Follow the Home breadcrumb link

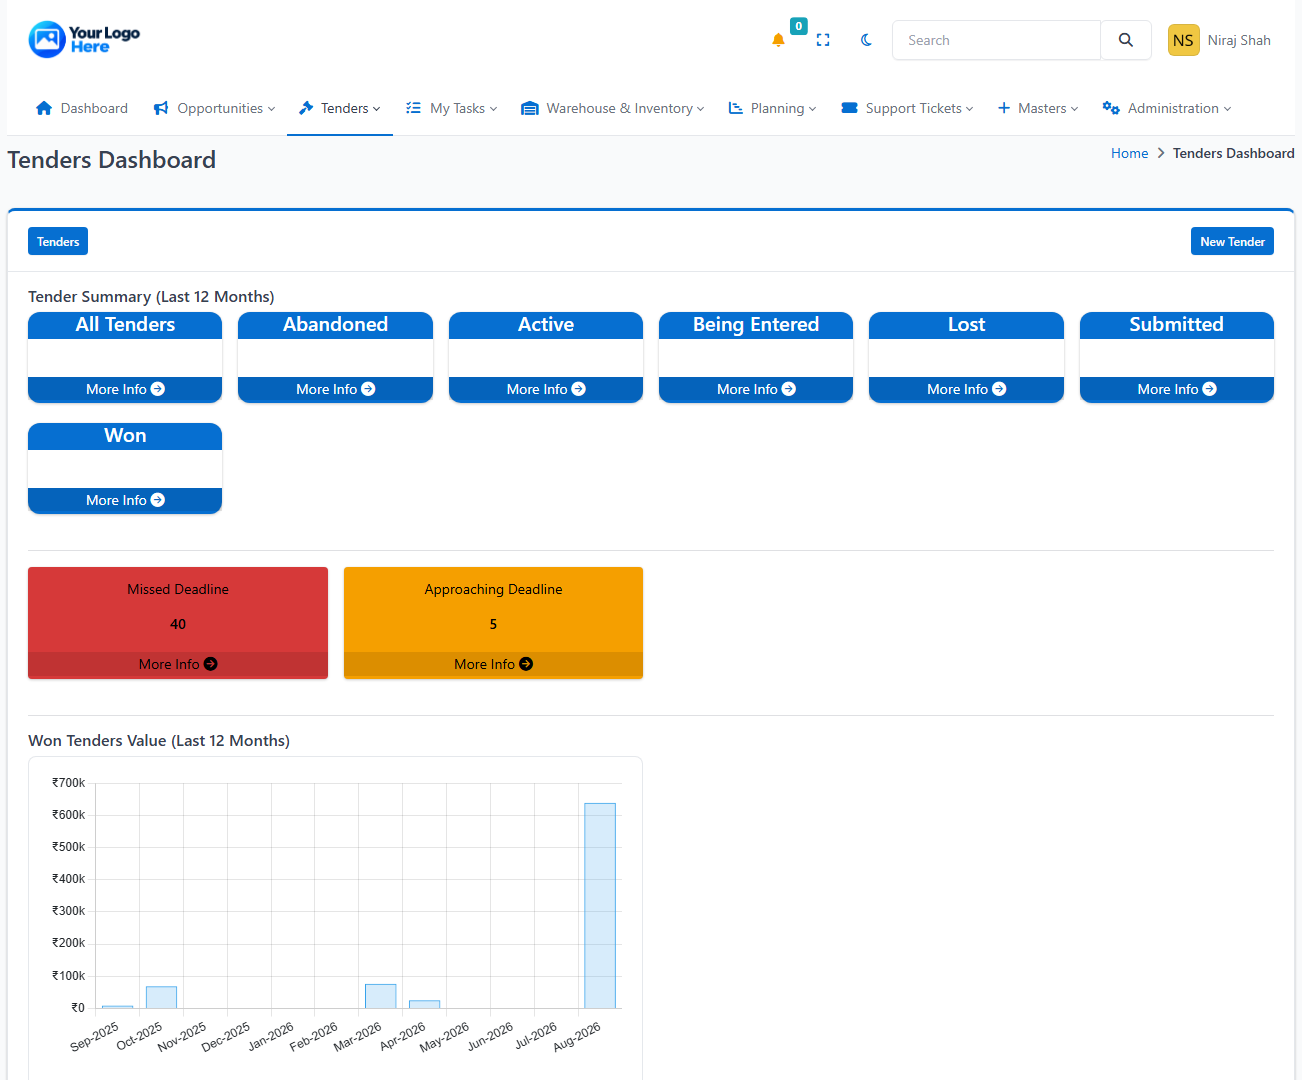[x=1129, y=153]
